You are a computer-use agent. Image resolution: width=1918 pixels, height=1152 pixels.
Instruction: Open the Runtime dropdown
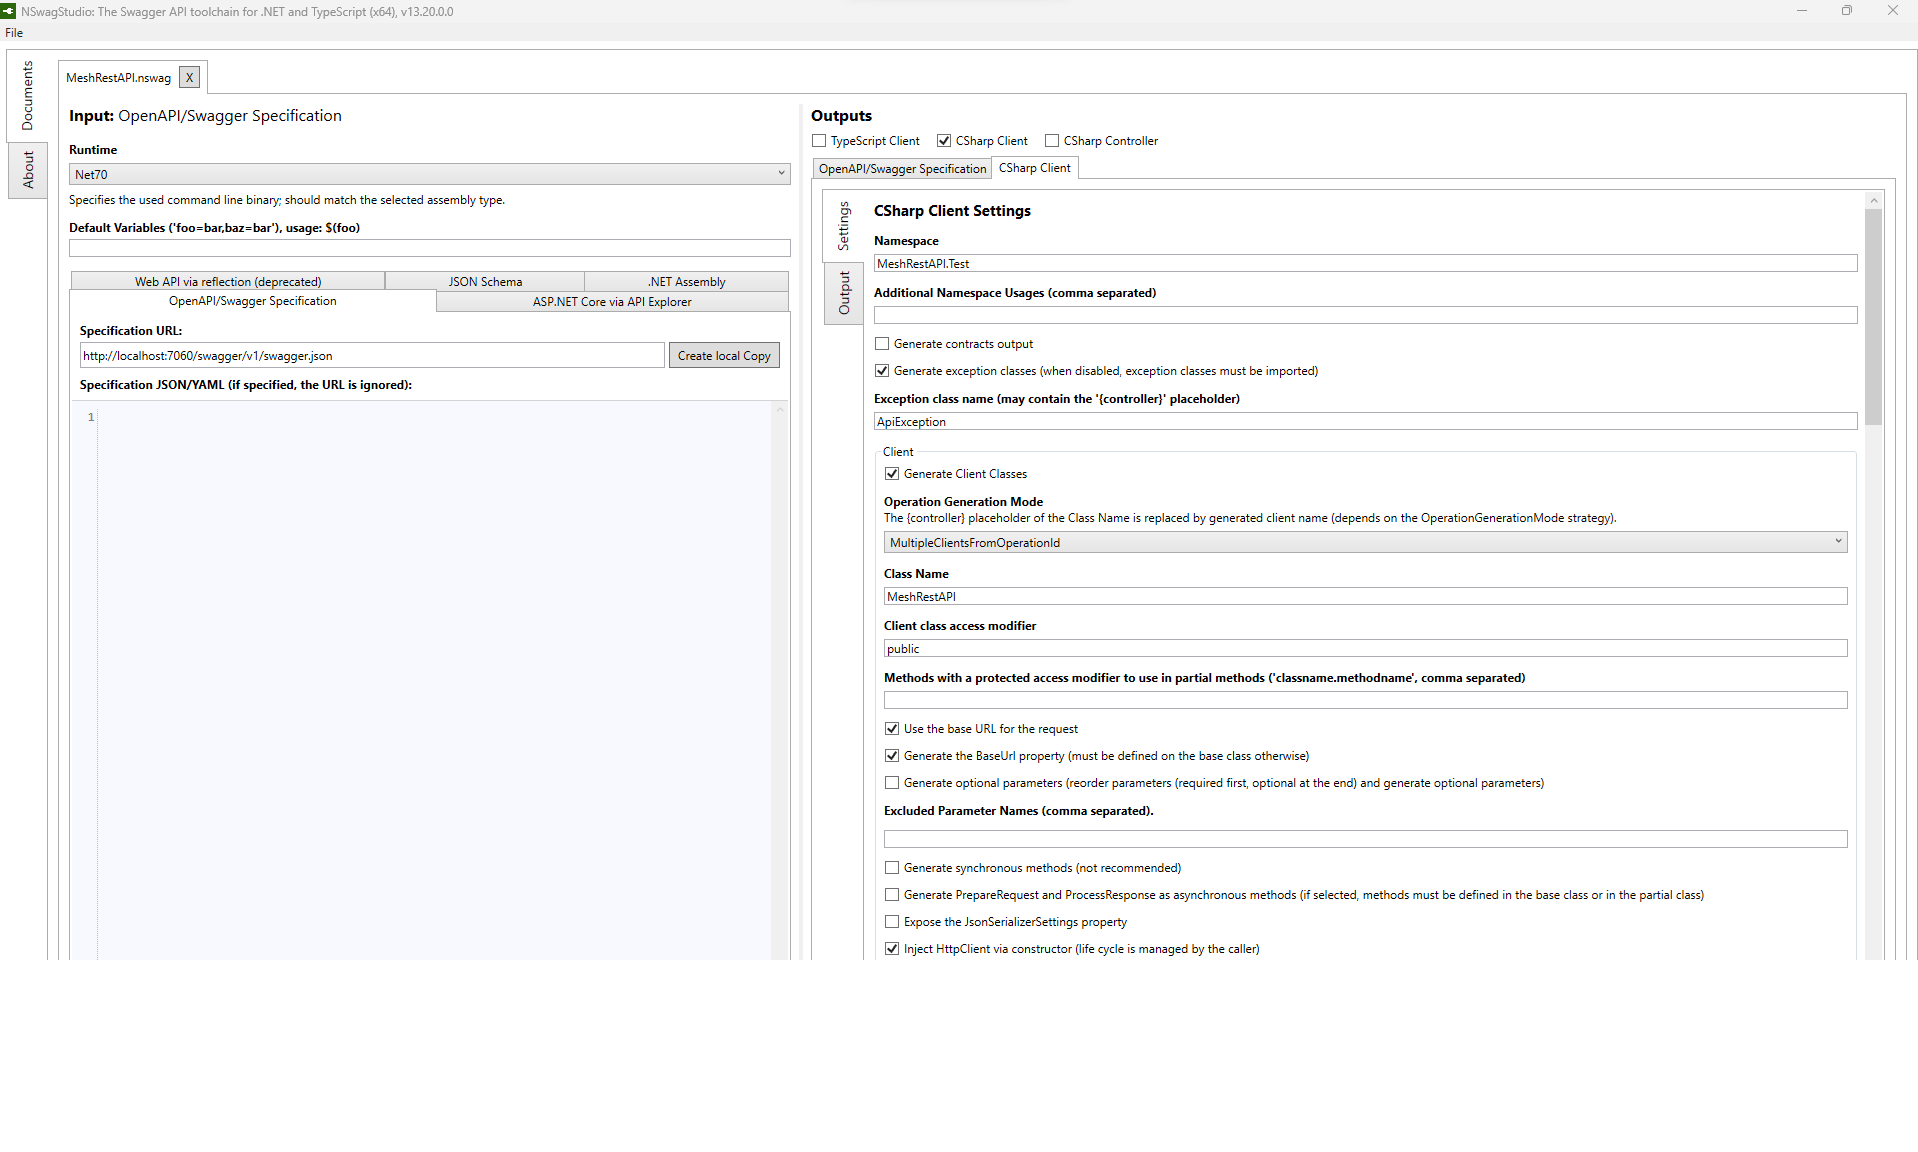point(782,174)
